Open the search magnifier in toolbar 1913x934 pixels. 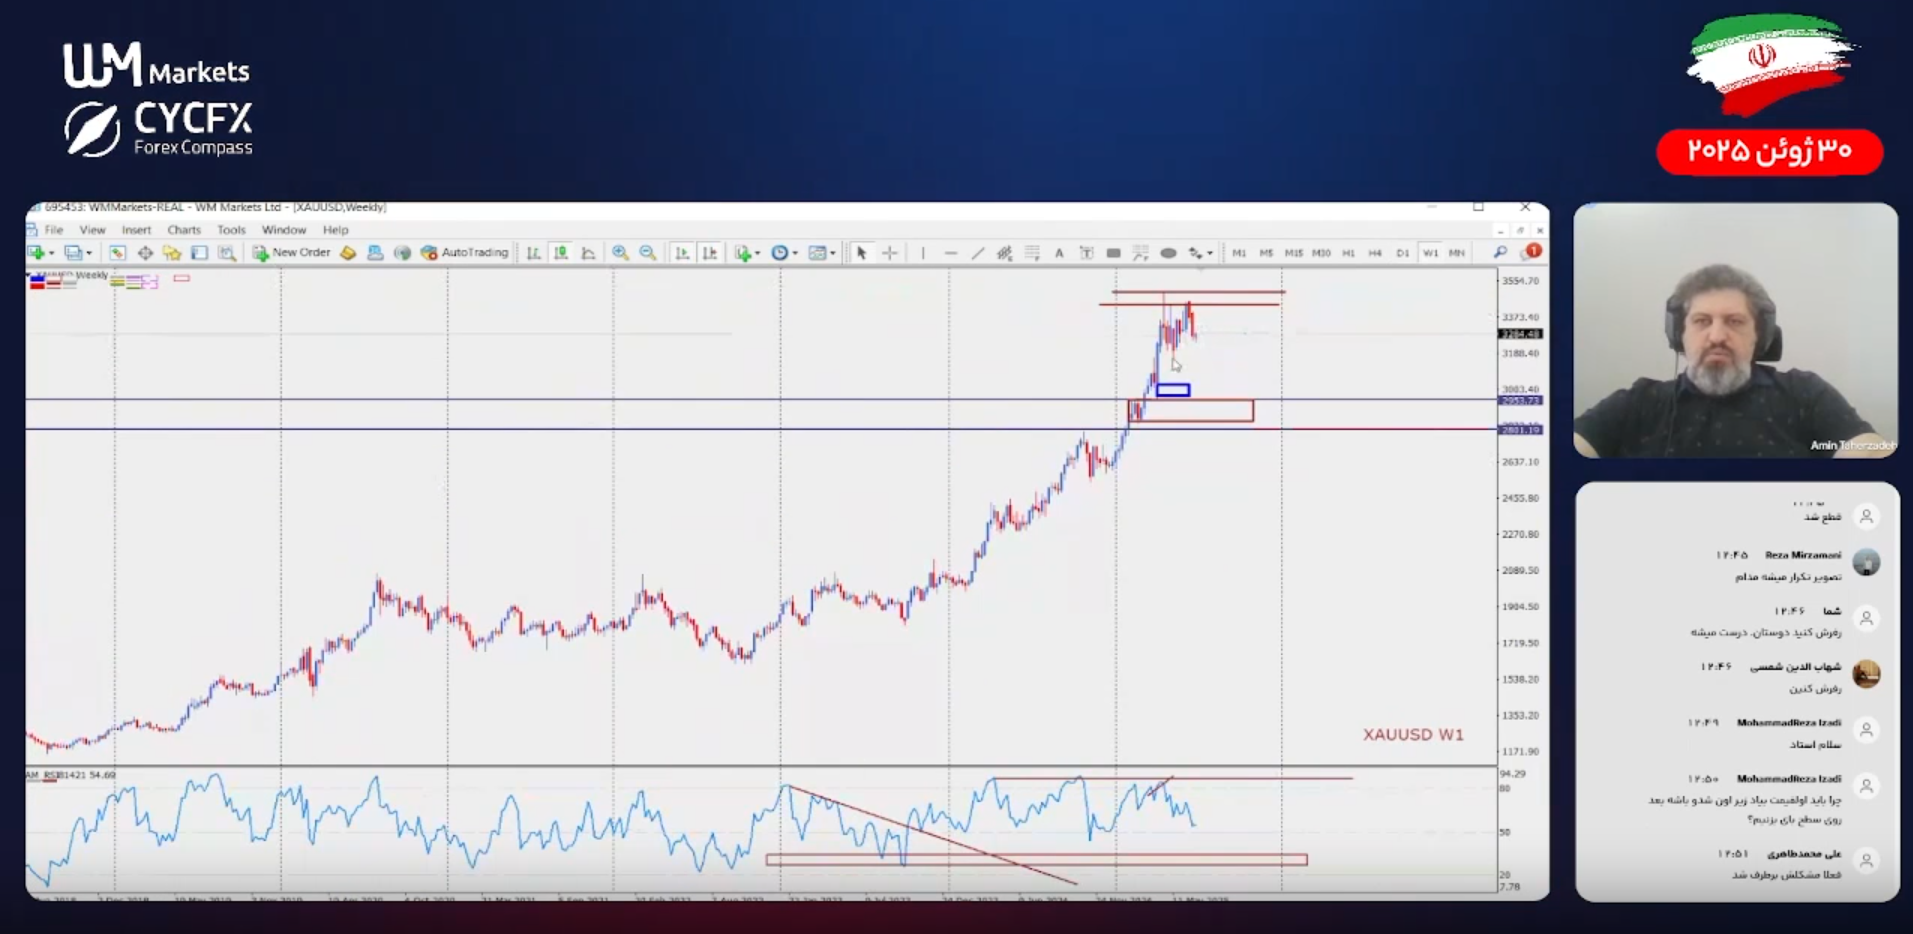click(1500, 253)
